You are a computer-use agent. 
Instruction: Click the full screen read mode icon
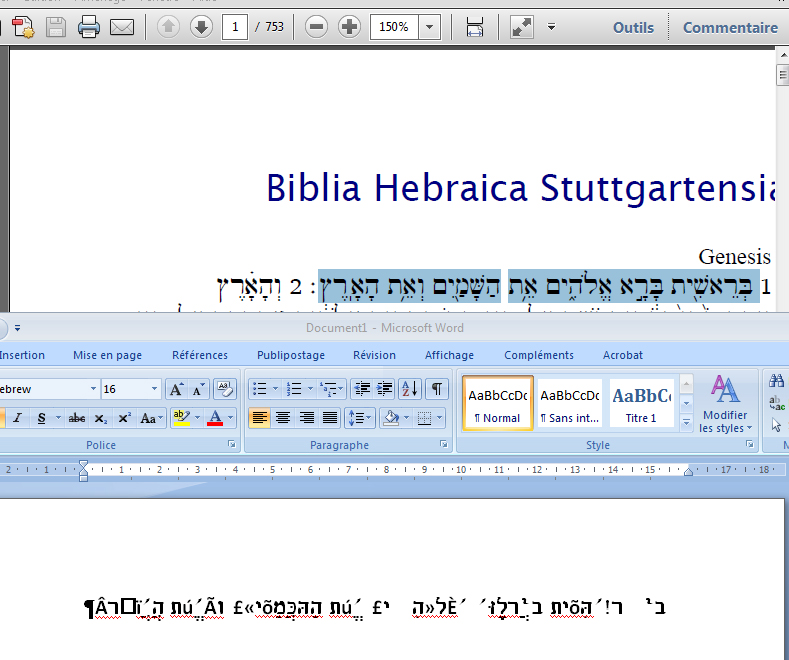pyautogui.click(x=522, y=27)
